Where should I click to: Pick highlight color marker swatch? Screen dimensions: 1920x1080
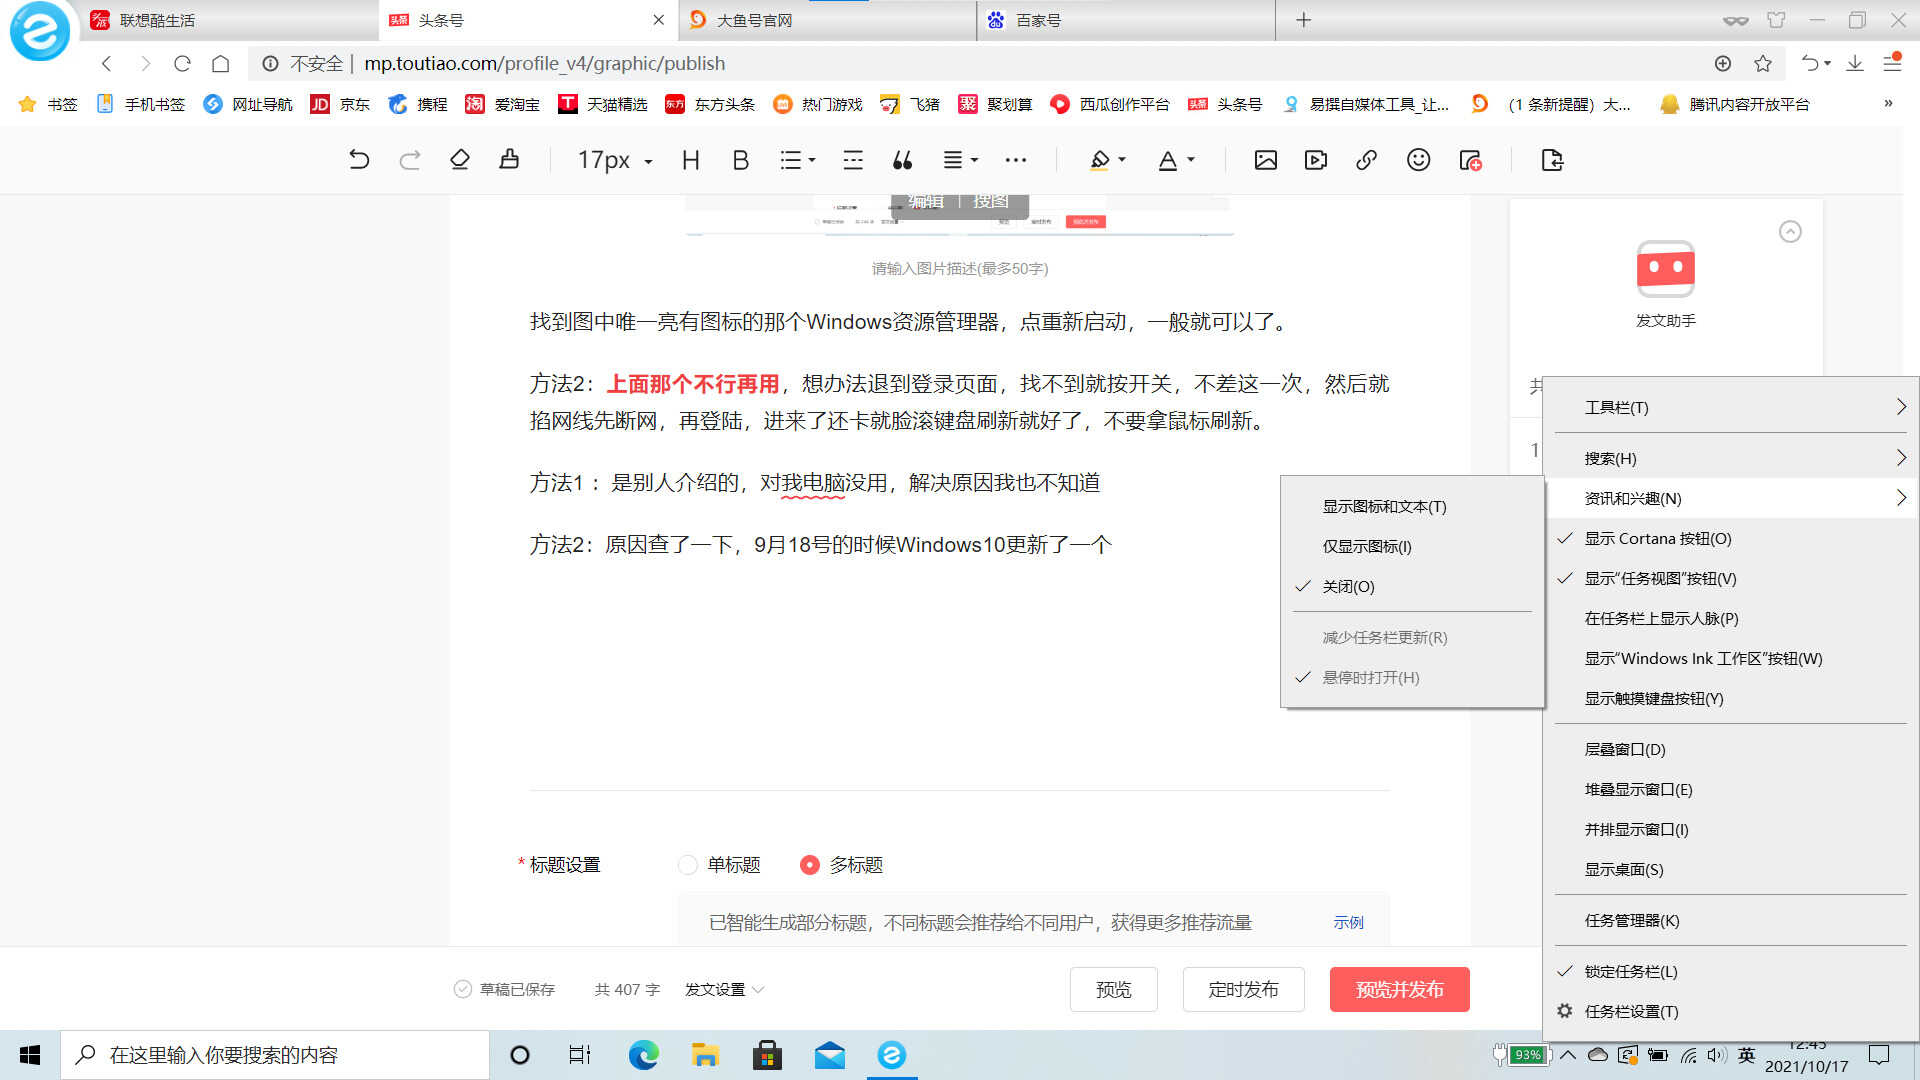point(1100,160)
